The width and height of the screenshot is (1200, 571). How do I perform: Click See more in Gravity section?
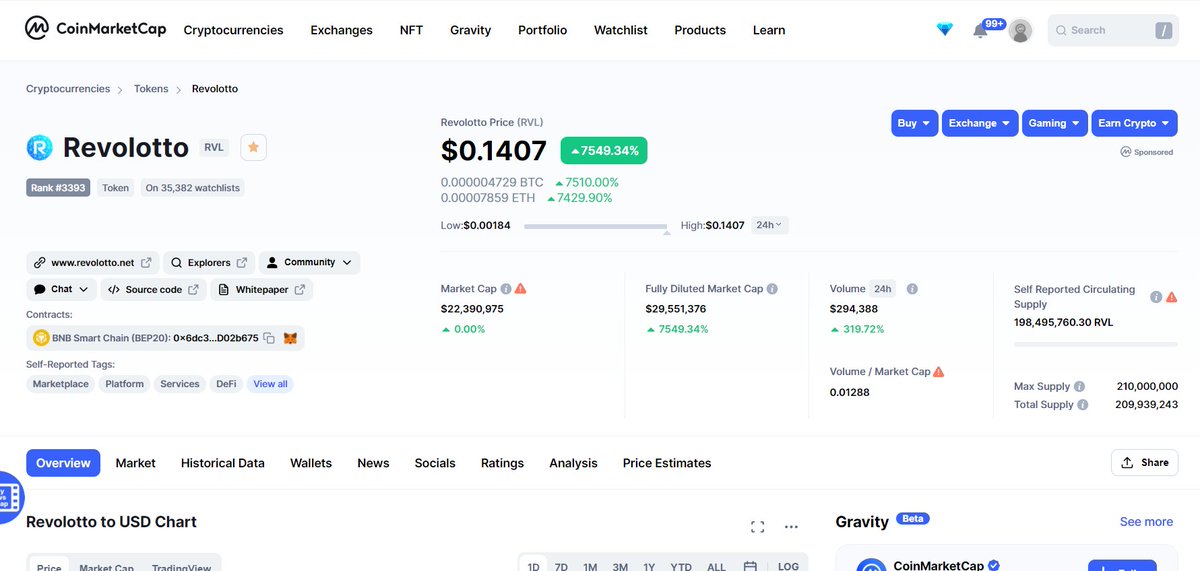[1146, 522]
